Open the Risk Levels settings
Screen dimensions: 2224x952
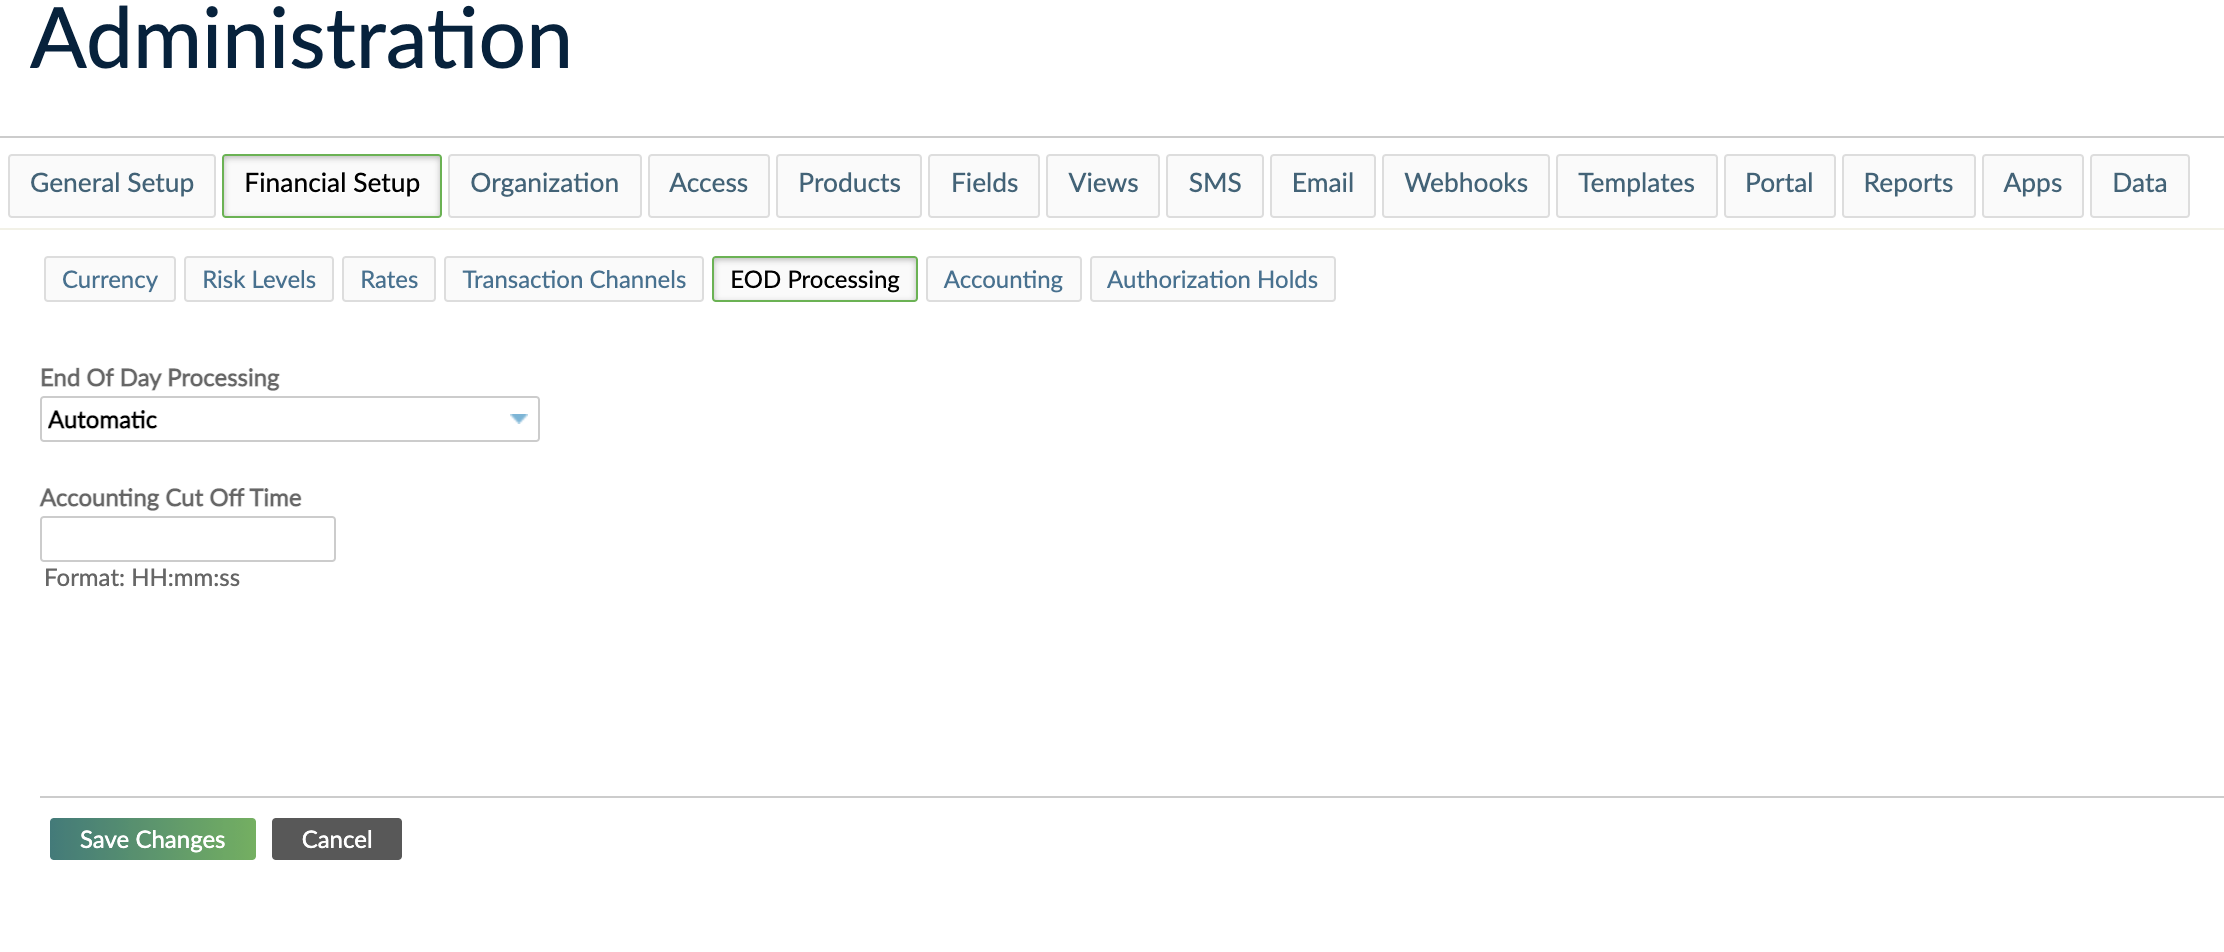pos(258,279)
